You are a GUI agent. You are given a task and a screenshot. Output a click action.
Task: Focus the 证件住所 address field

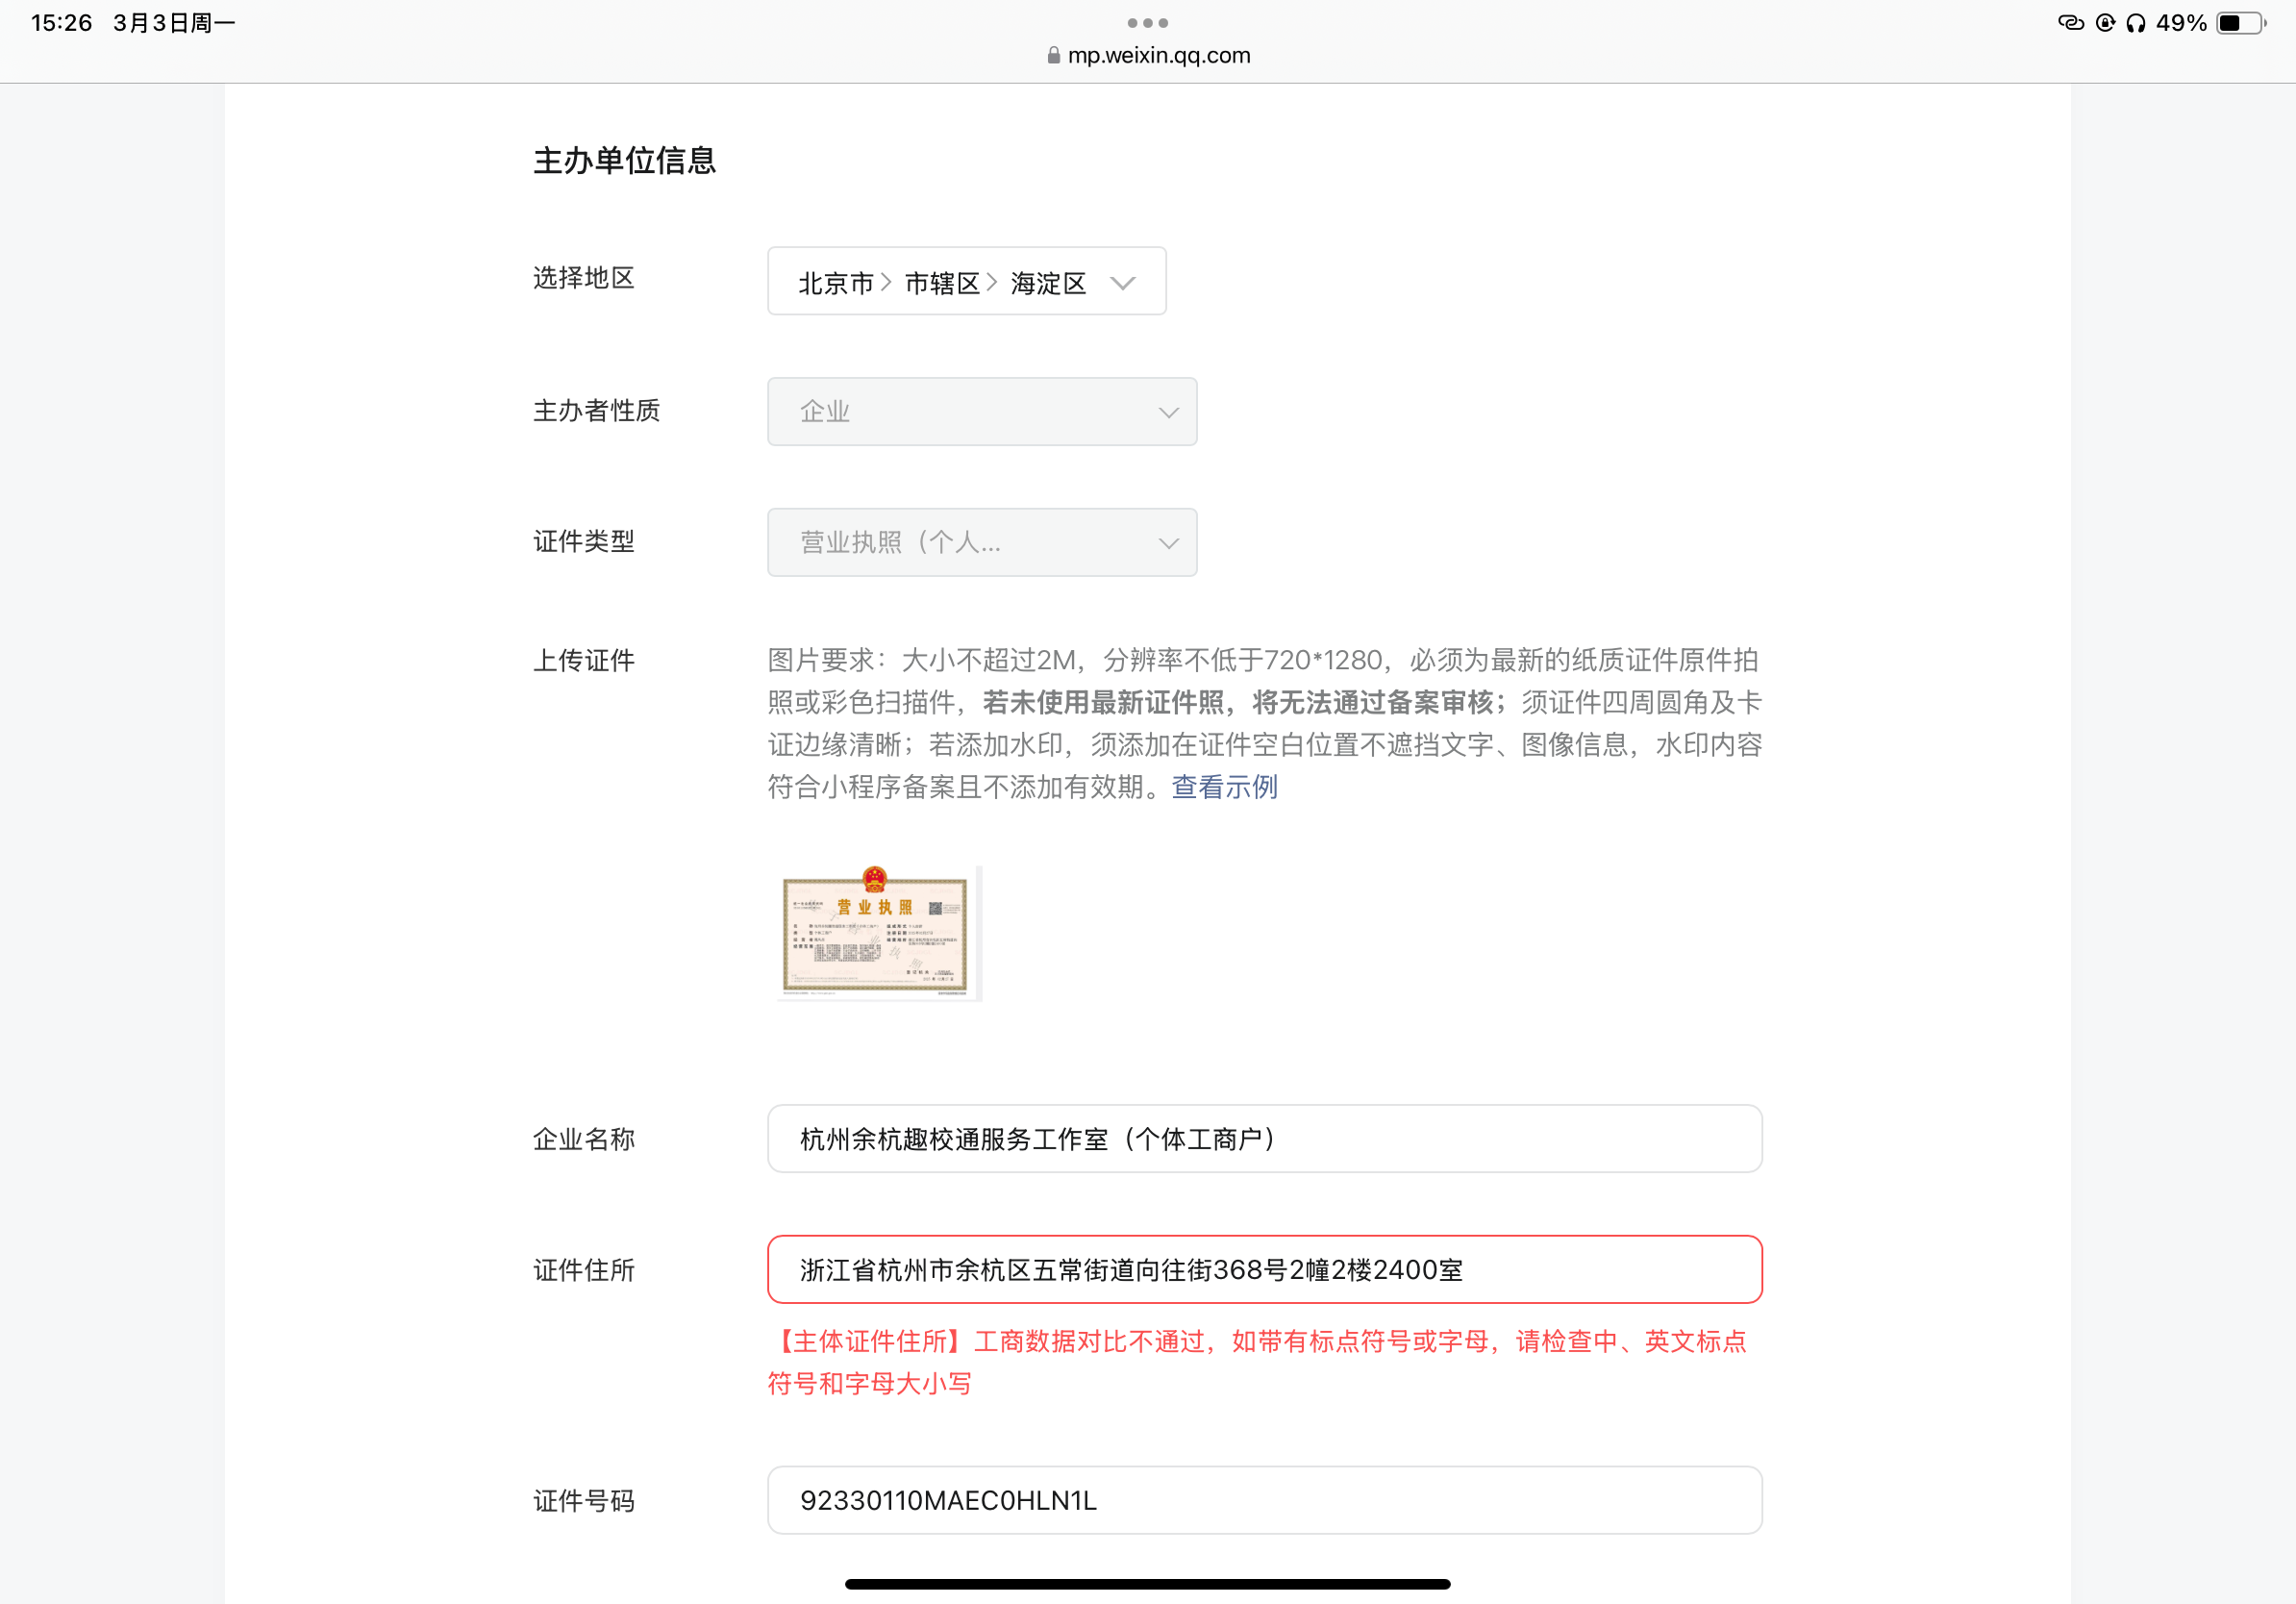pyautogui.click(x=1263, y=1269)
